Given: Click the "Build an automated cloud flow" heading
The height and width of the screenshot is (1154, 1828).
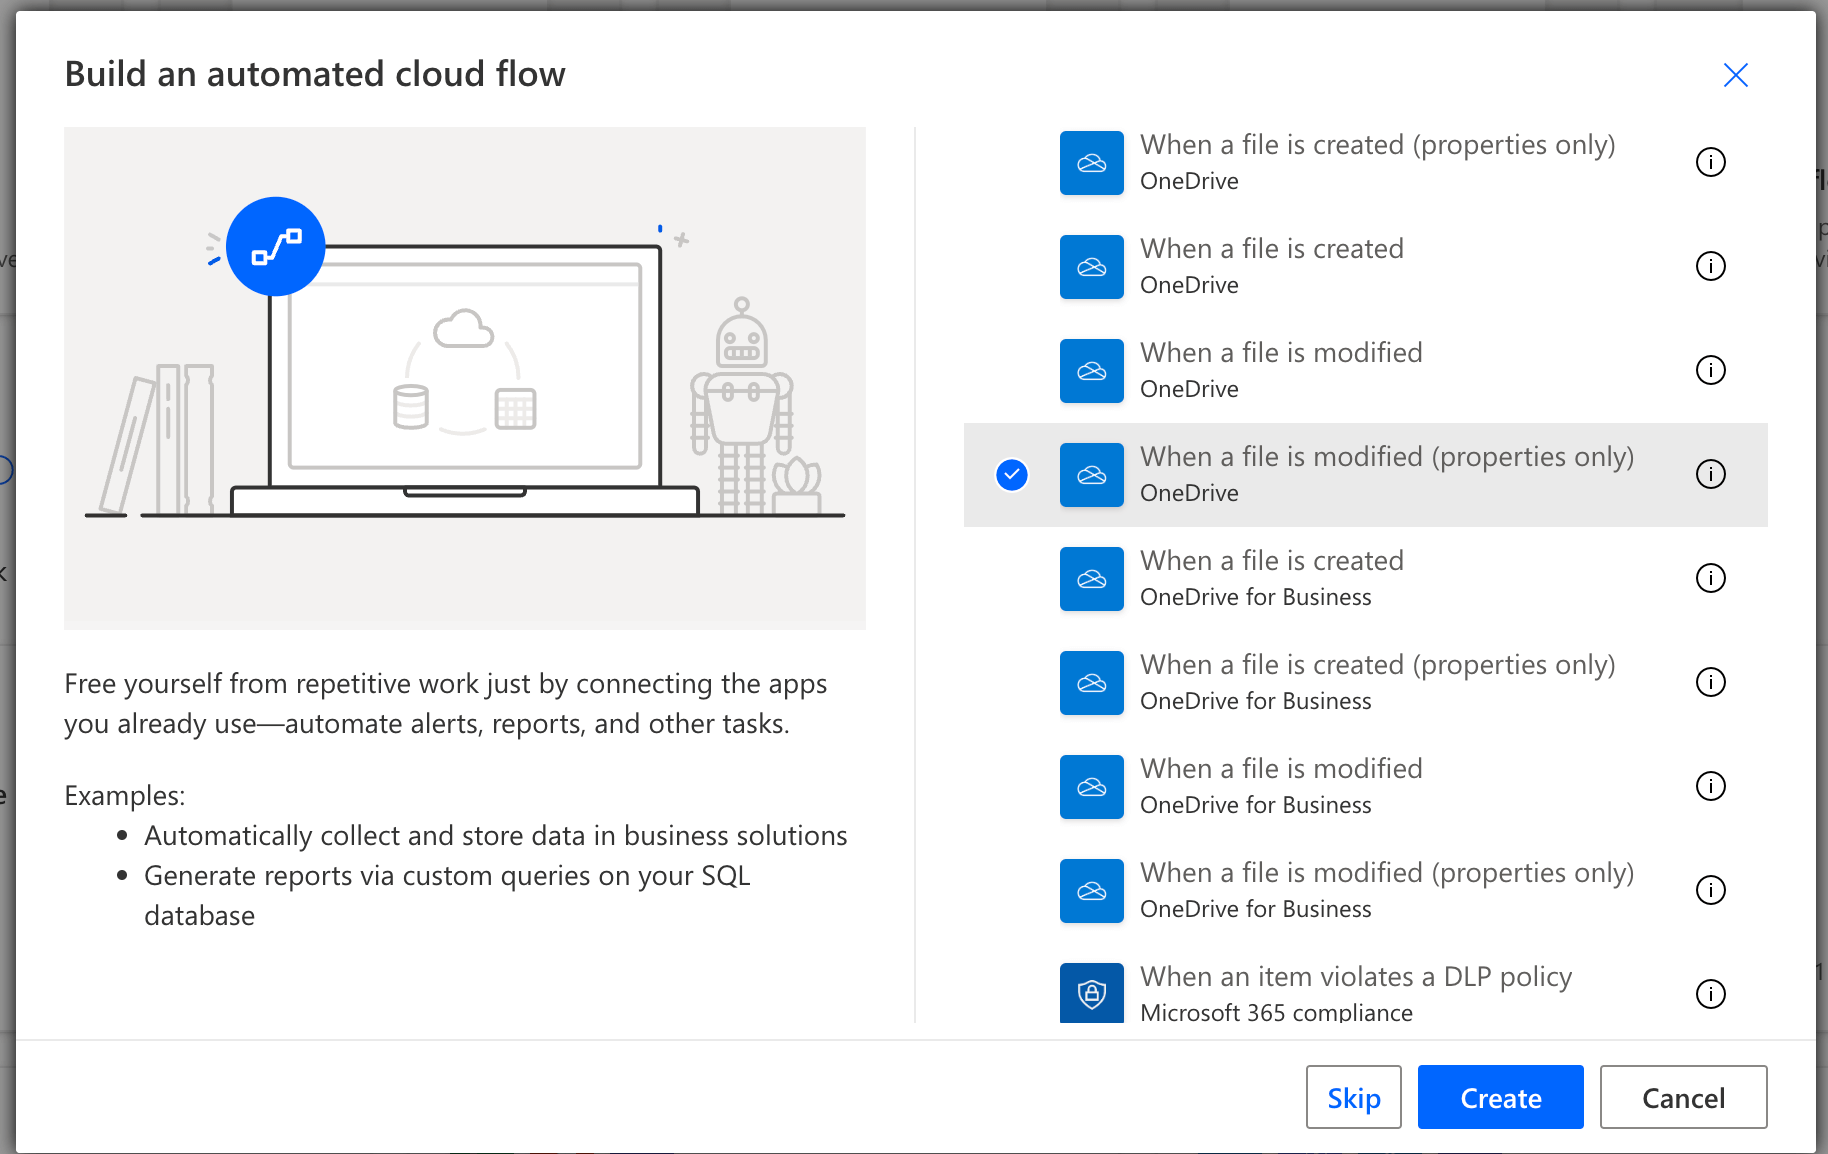Looking at the screenshot, I should (315, 74).
